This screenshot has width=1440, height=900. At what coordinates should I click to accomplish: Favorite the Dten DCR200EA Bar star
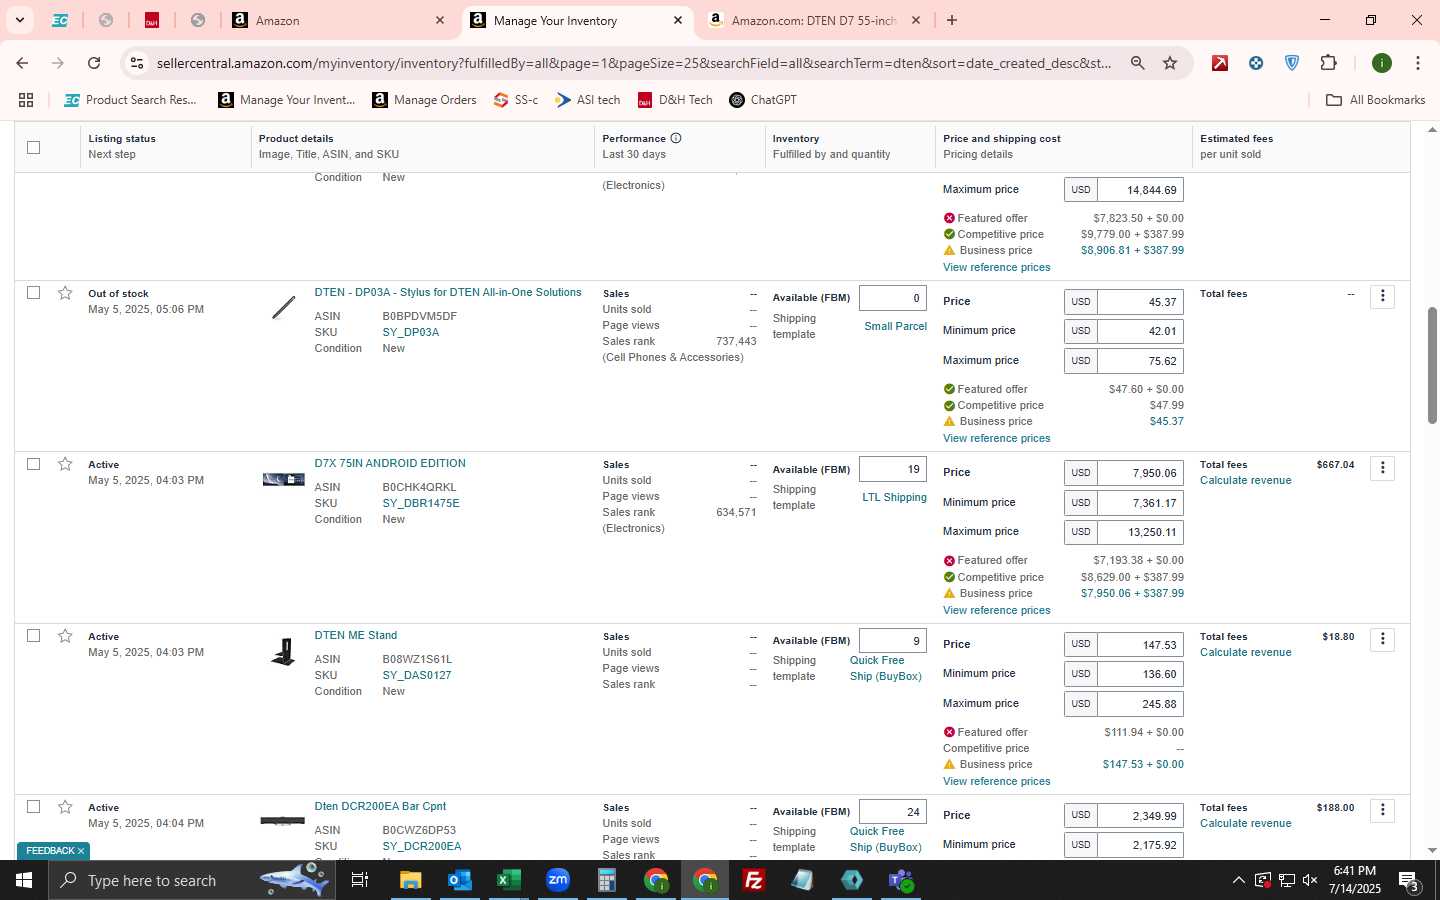click(65, 807)
